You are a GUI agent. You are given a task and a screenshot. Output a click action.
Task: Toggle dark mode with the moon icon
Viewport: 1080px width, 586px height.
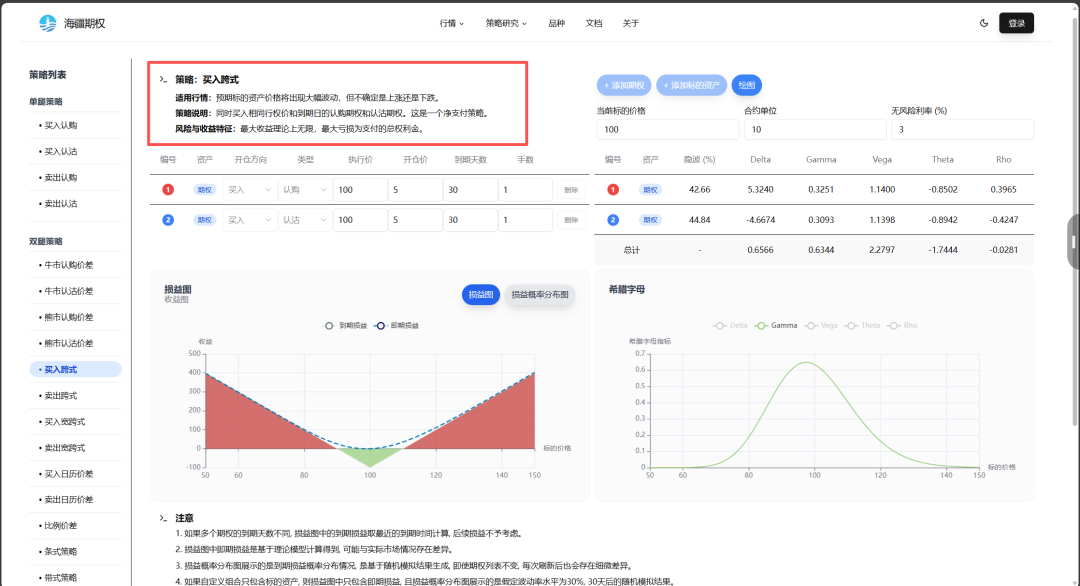[x=984, y=23]
